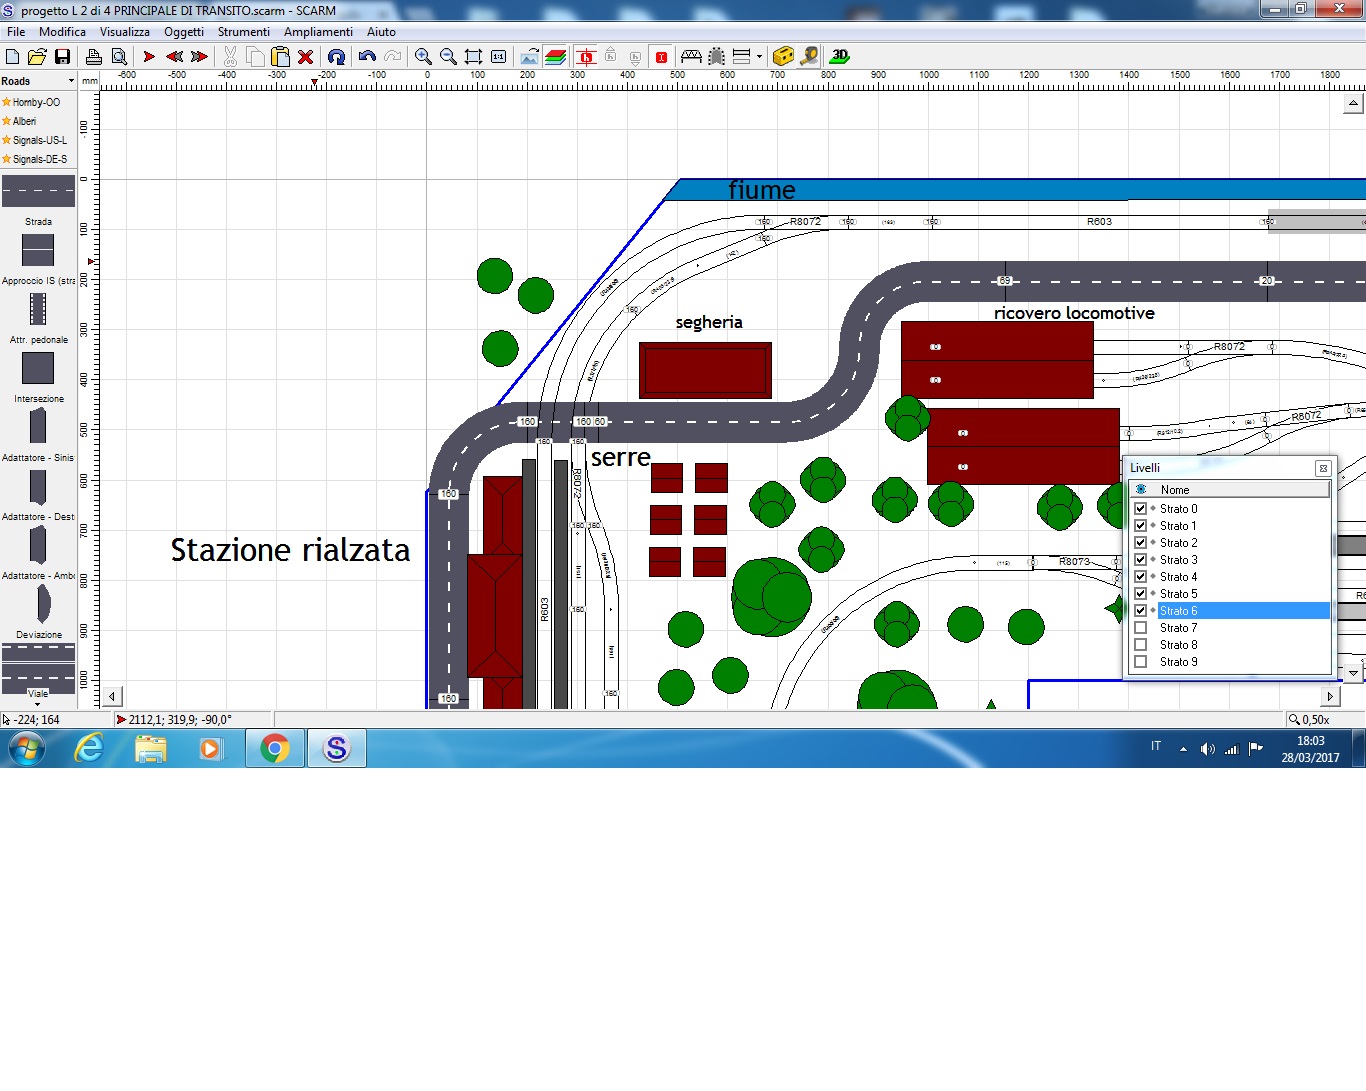Image resolution: width=1366 pixels, height=1091 pixels.
Task: Click the dotted tunnel icon
Action: 716,57
